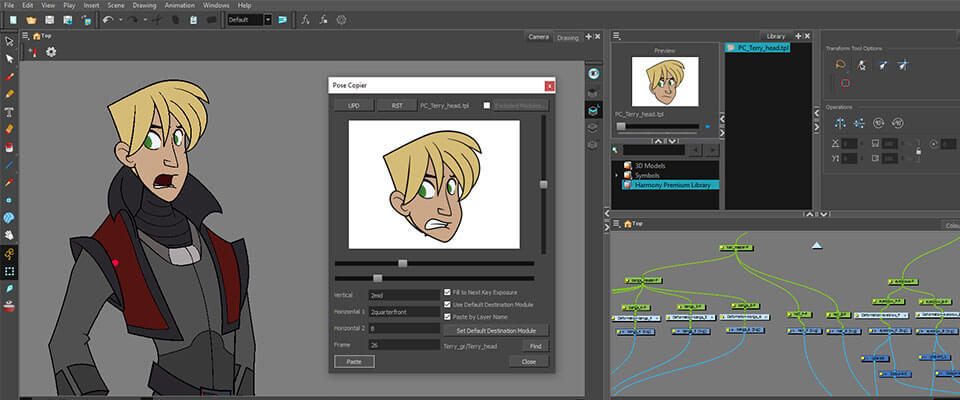Open the gear settings icon in Camera view
960x400 pixels.
pos(51,52)
